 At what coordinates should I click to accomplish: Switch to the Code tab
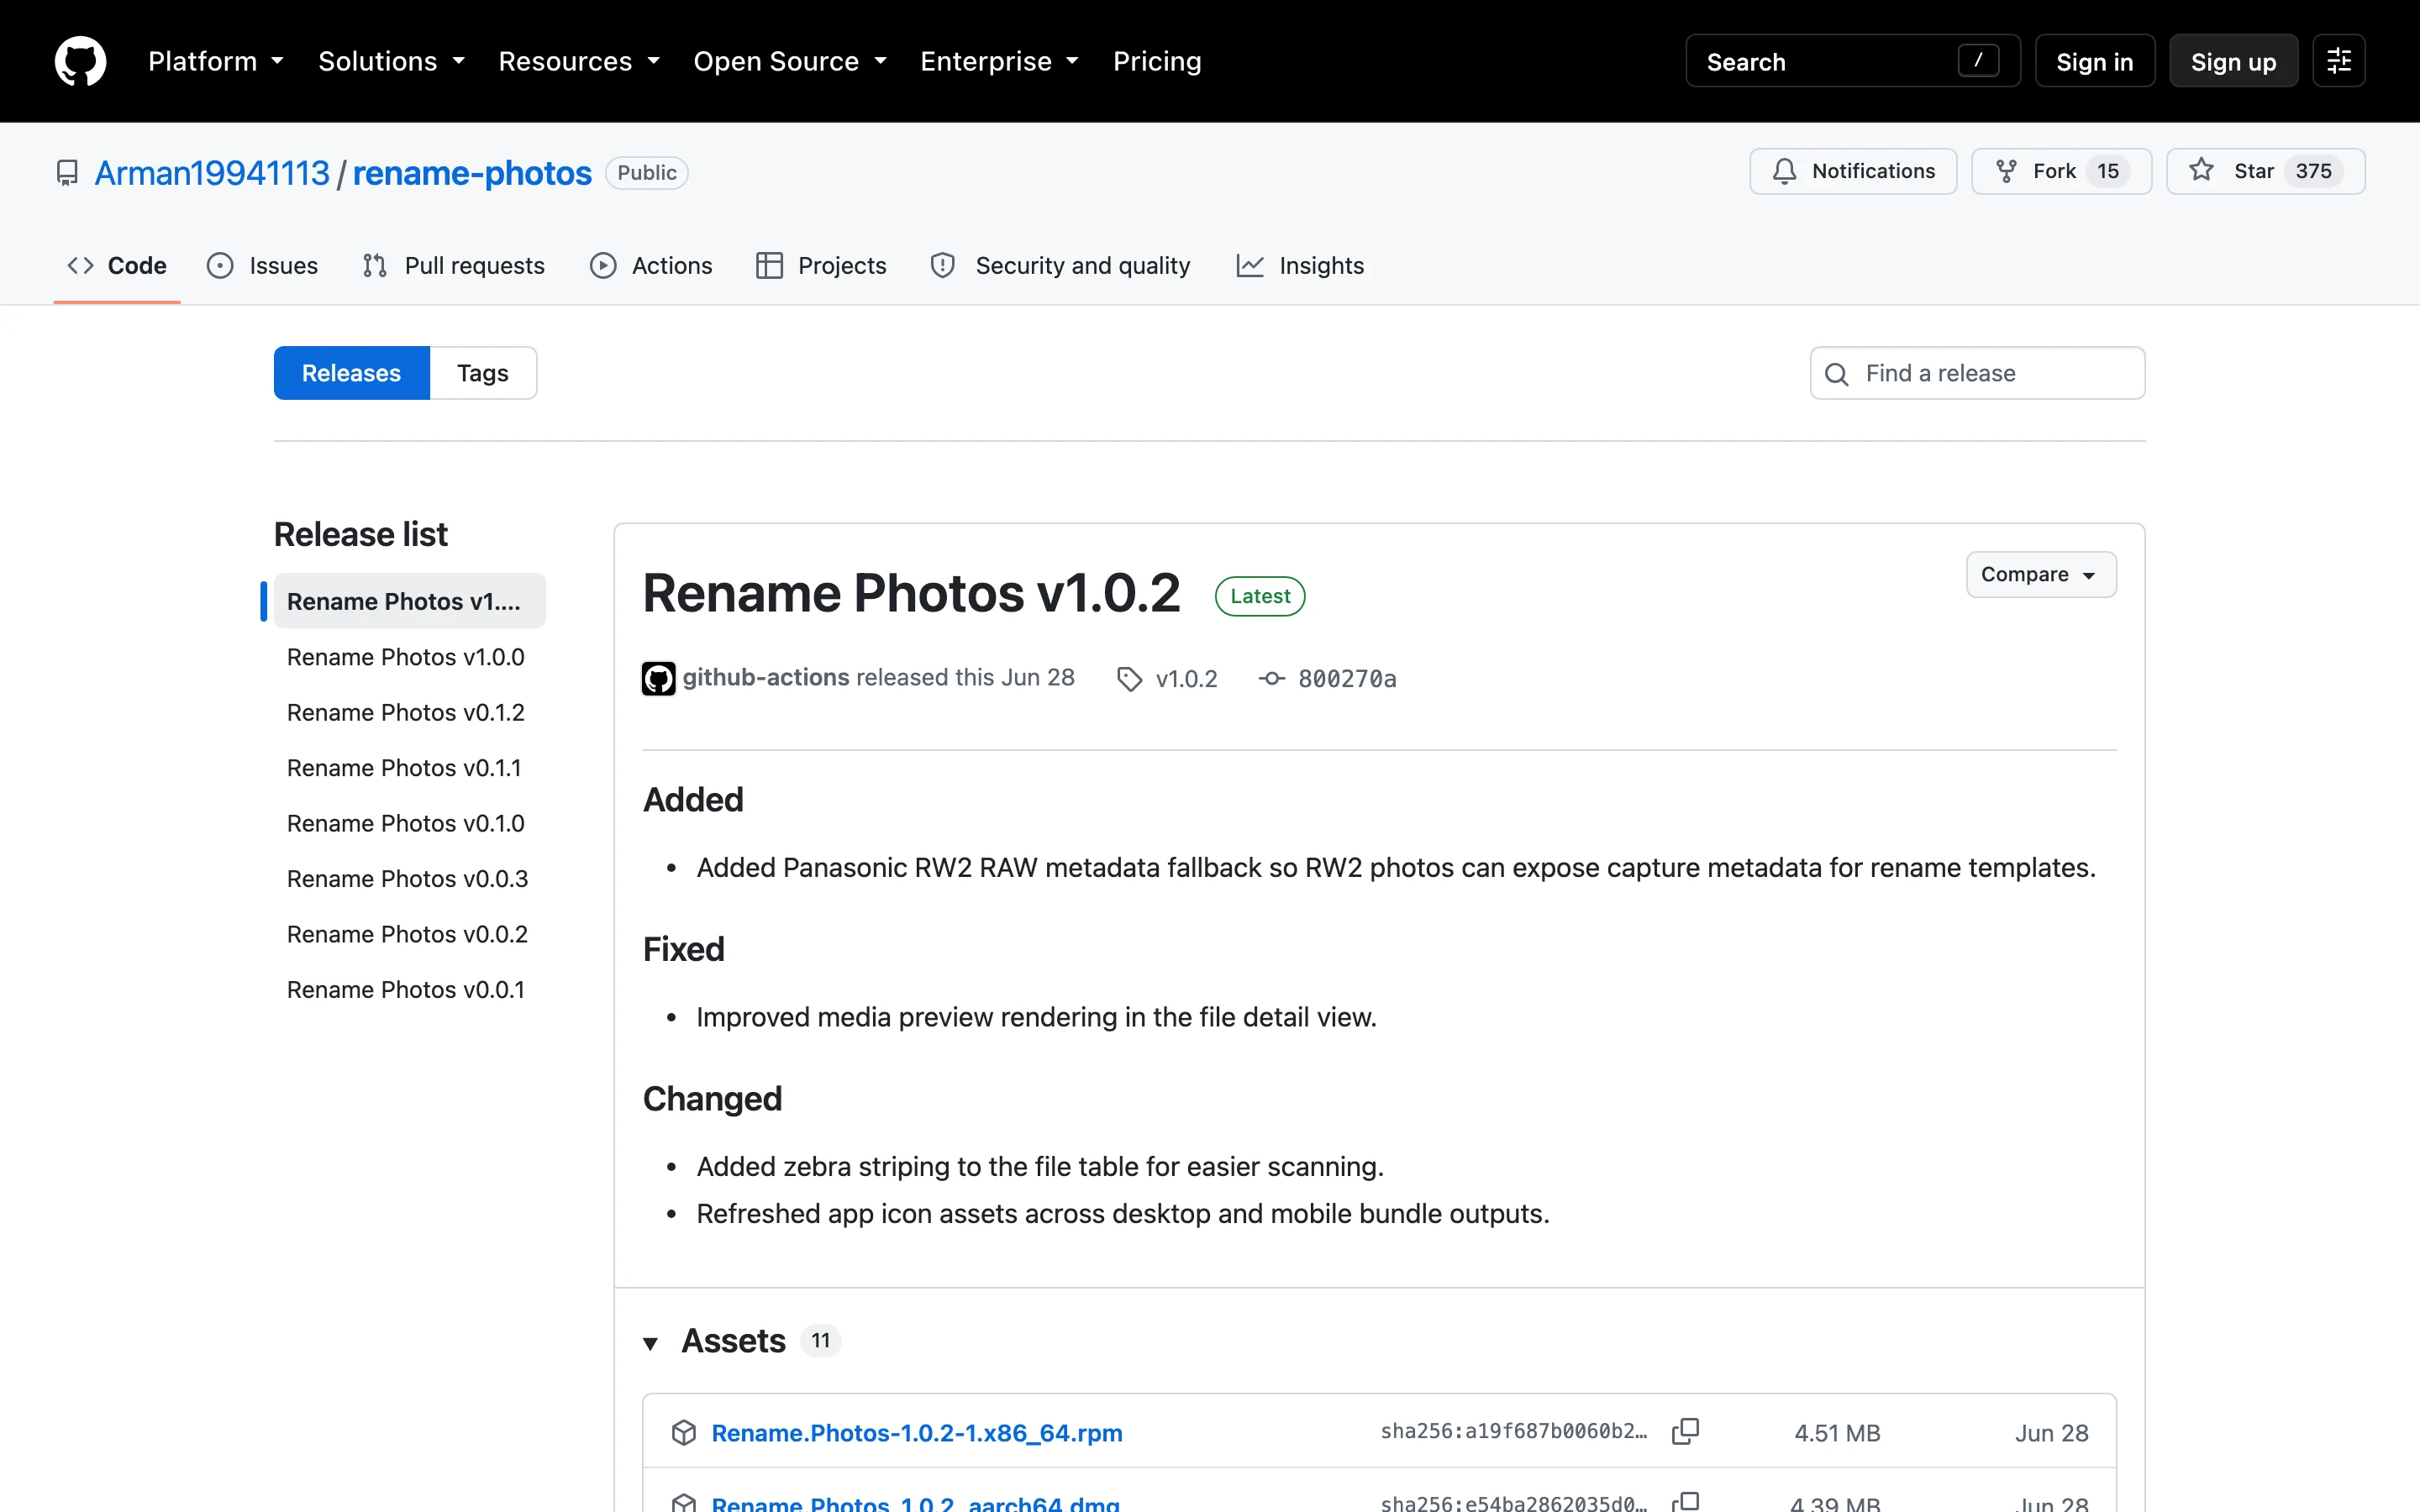point(117,265)
